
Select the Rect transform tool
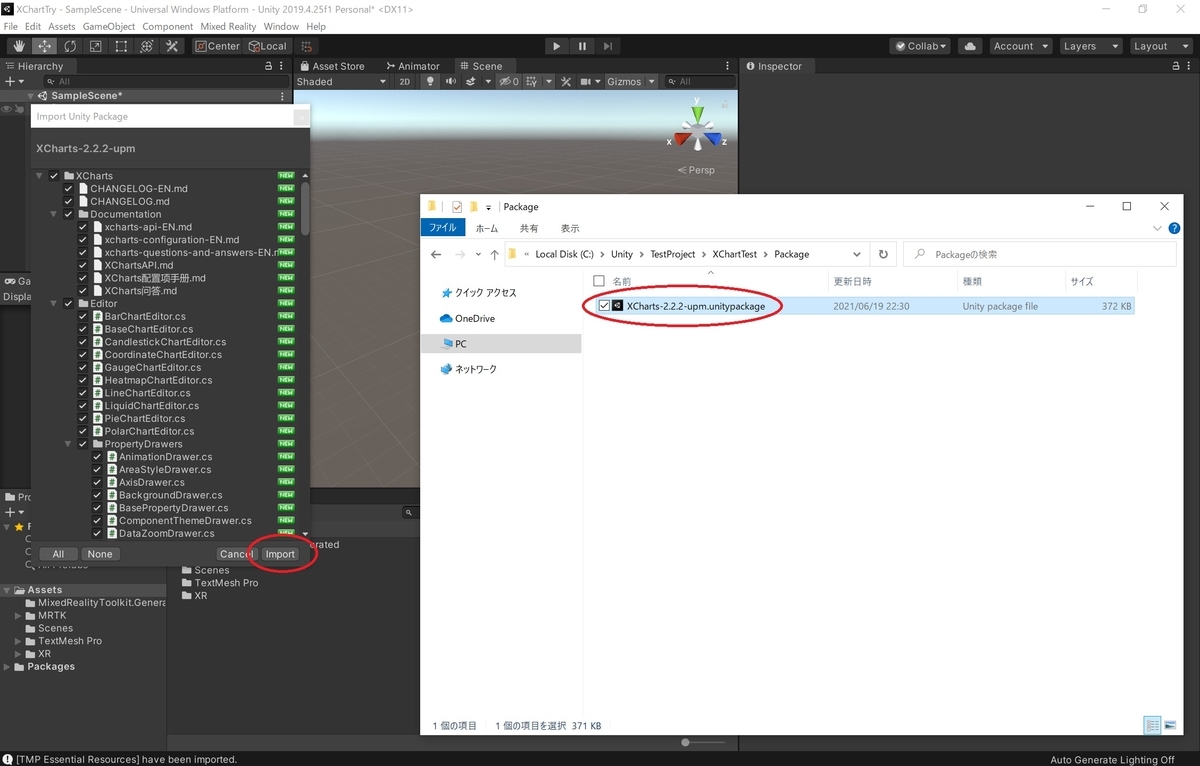[120, 46]
